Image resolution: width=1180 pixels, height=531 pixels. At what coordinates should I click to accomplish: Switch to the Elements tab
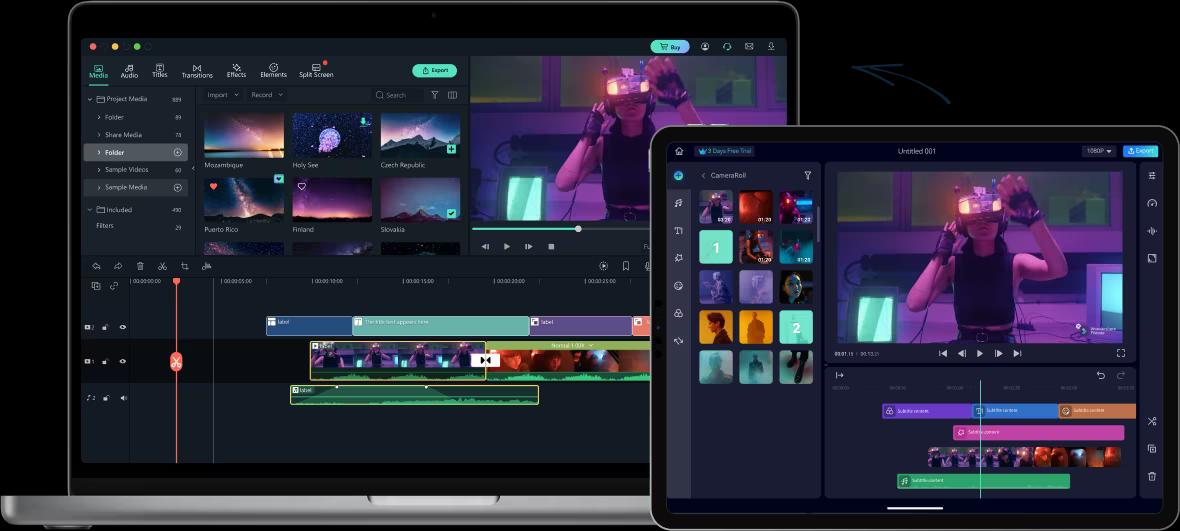[273, 71]
